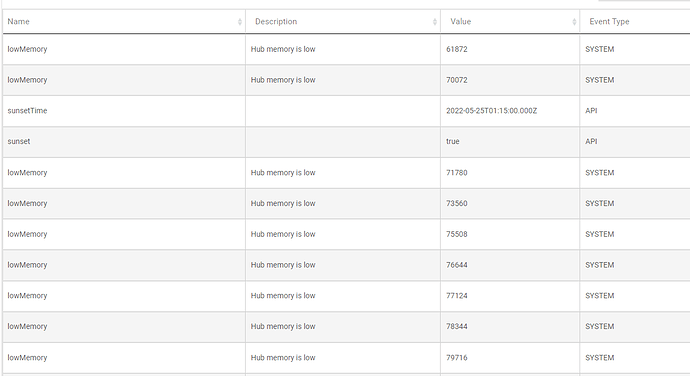The width and height of the screenshot is (690, 376).
Task: Click the value 70072 cell
Action: [510, 80]
